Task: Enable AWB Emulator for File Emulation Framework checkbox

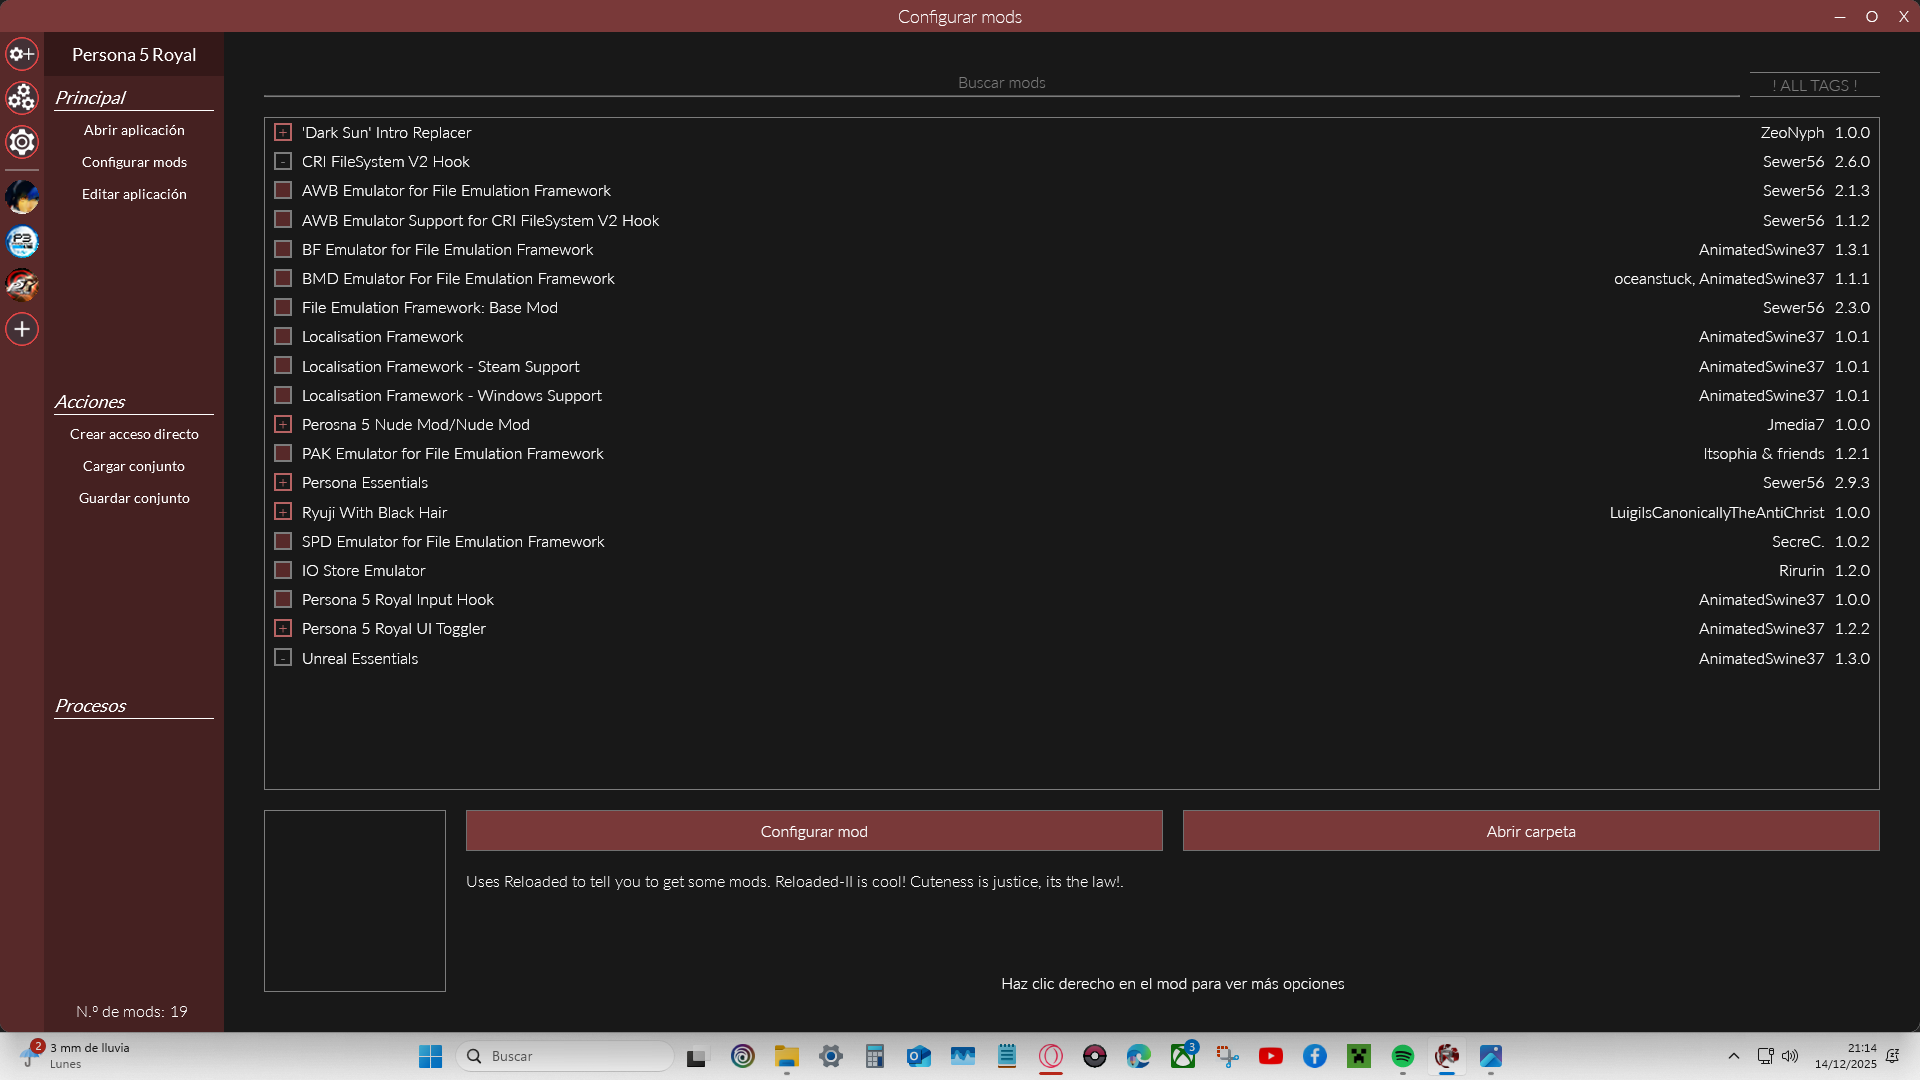Action: 283,190
